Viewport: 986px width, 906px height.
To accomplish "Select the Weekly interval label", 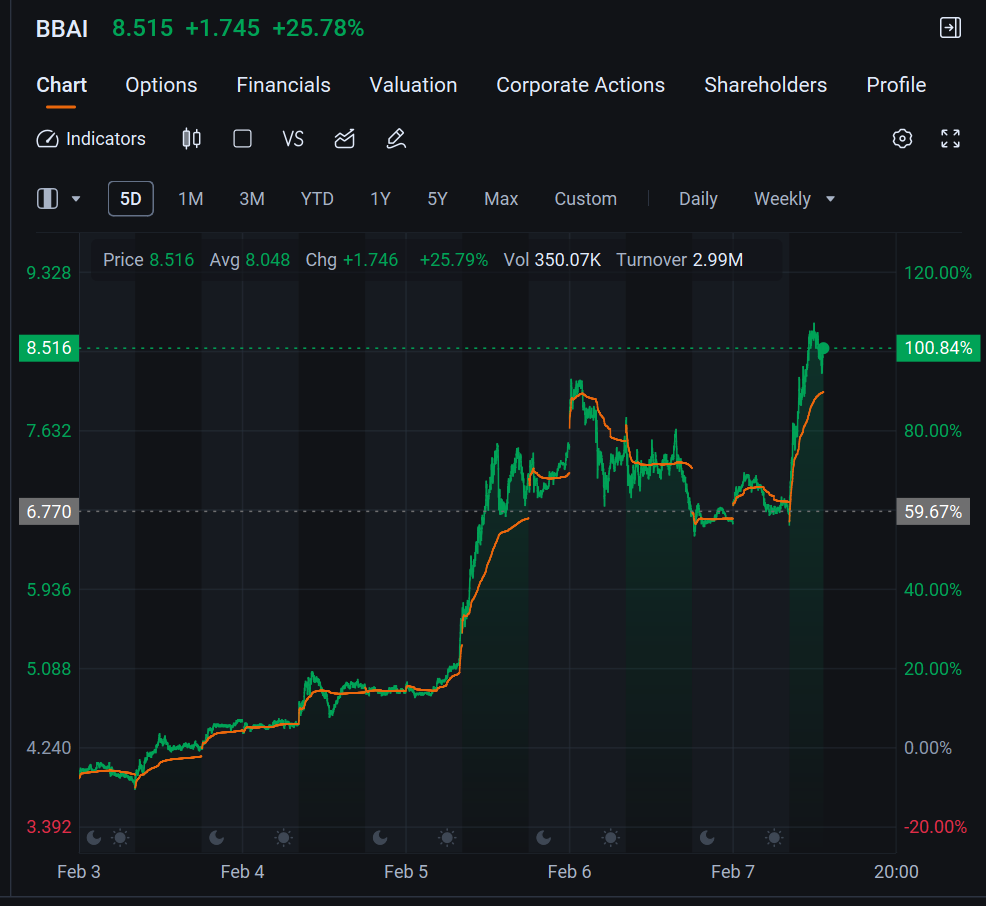I will tap(782, 199).
